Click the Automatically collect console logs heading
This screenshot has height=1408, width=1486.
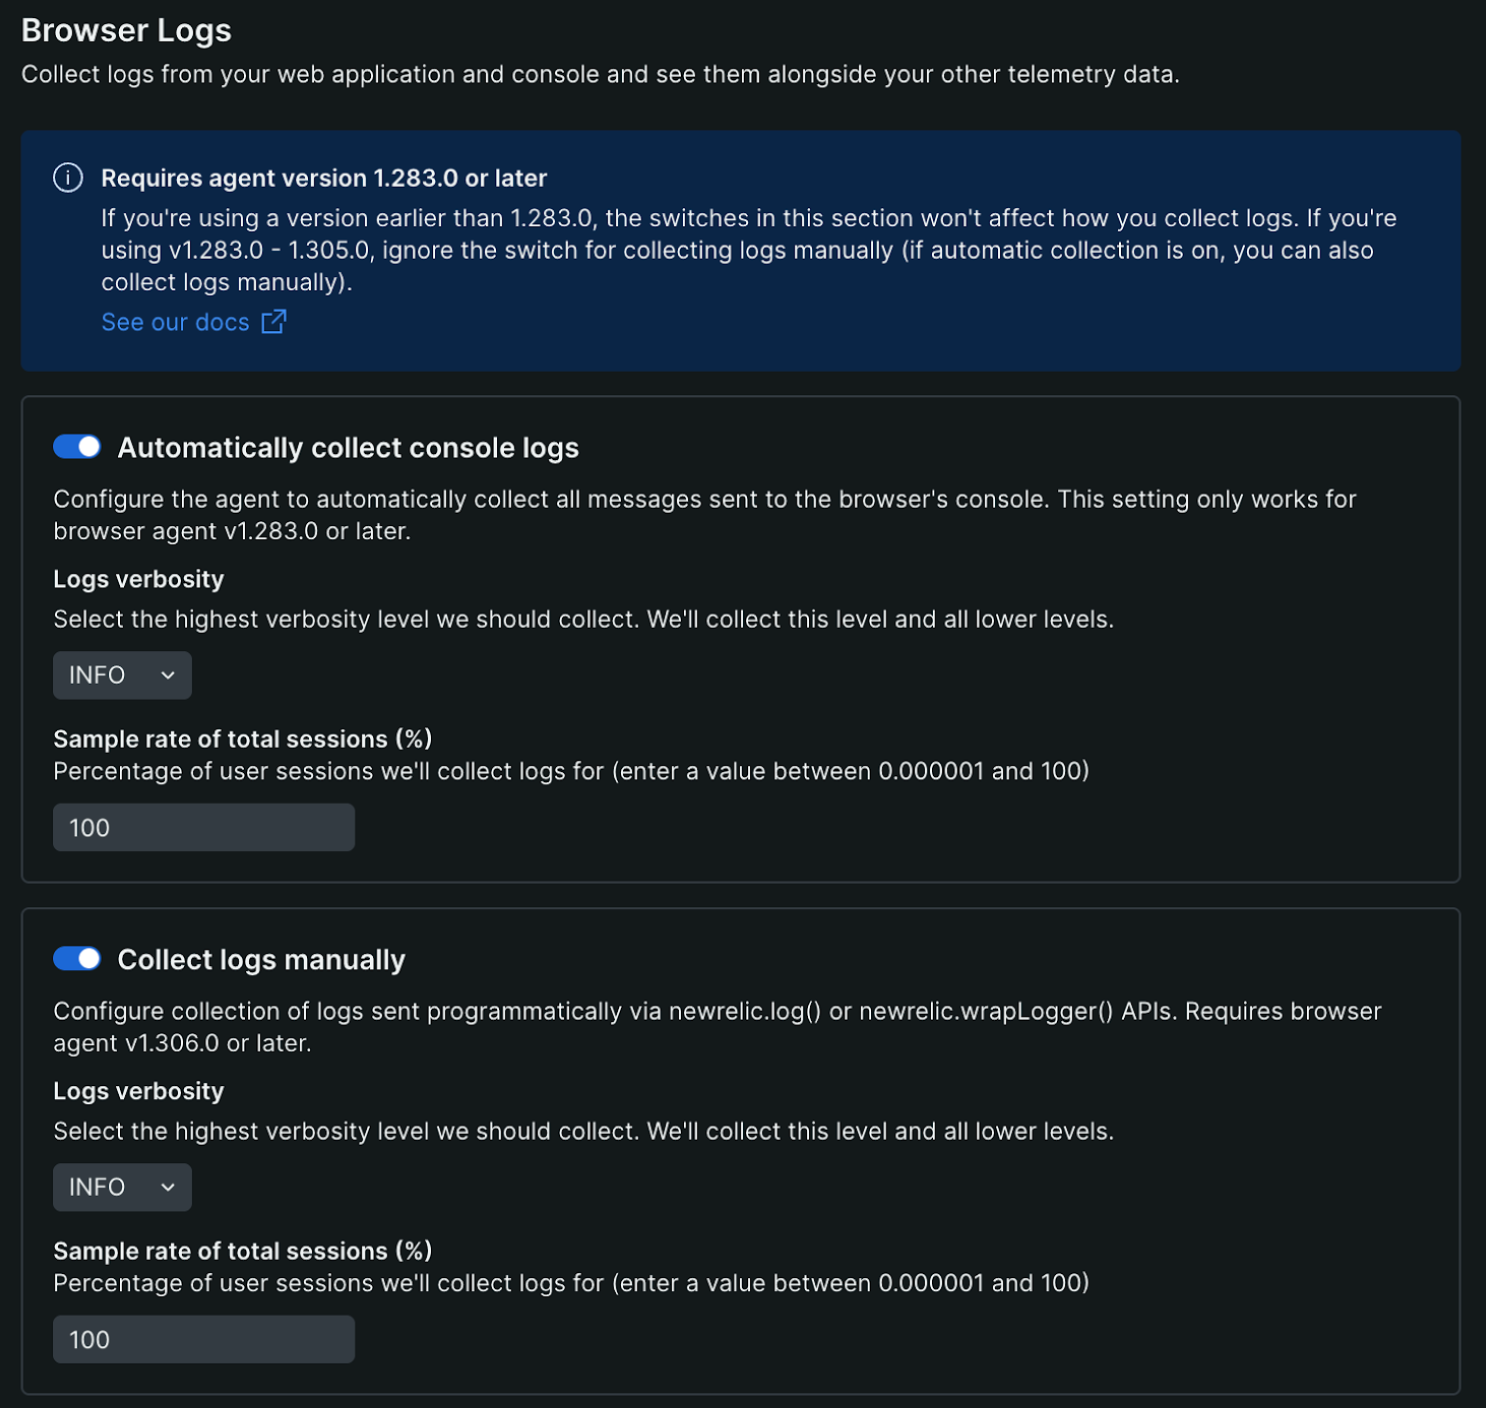[x=349, y=447]
